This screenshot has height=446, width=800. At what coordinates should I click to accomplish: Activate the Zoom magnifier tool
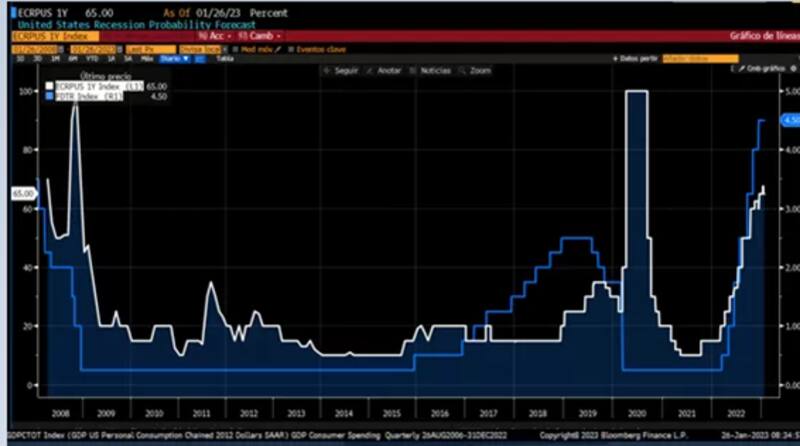[x=476, y=71]
